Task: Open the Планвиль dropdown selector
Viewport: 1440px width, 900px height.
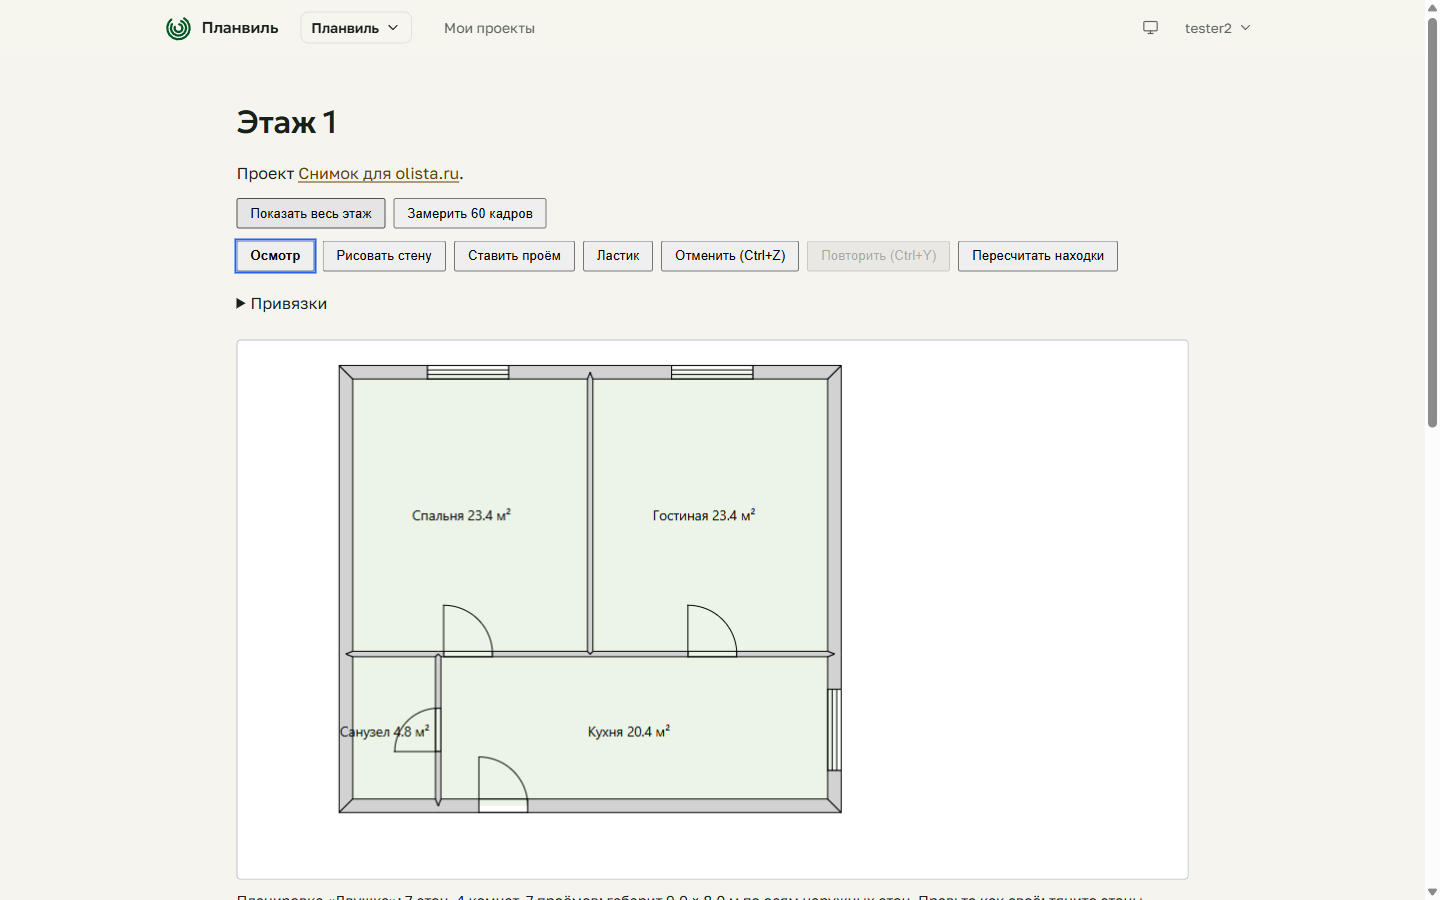Action: click(x=356, y=28)
